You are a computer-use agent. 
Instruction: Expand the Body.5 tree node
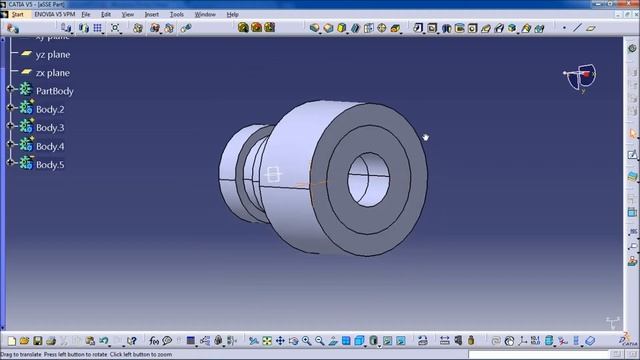coord(10,162)
